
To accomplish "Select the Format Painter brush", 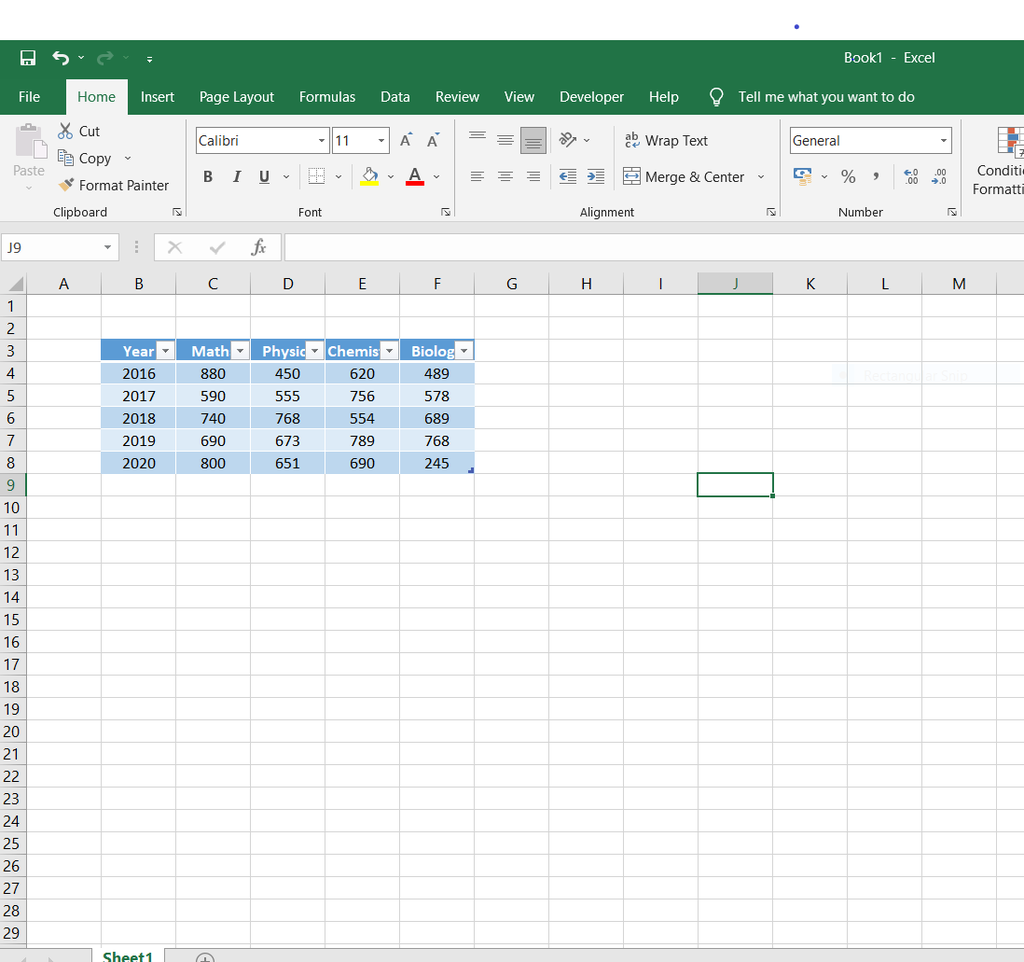I will click(x=66, y=185).
